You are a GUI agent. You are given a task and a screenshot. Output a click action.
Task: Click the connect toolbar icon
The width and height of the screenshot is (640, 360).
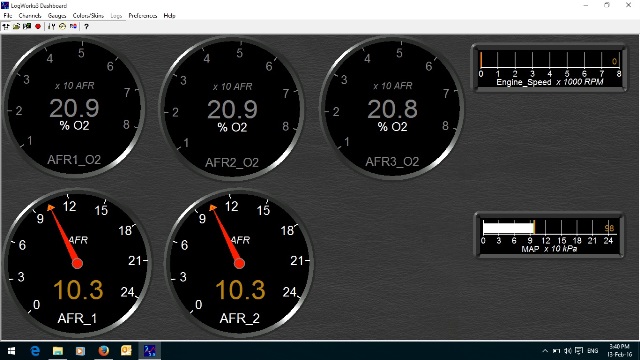[6, 27]
